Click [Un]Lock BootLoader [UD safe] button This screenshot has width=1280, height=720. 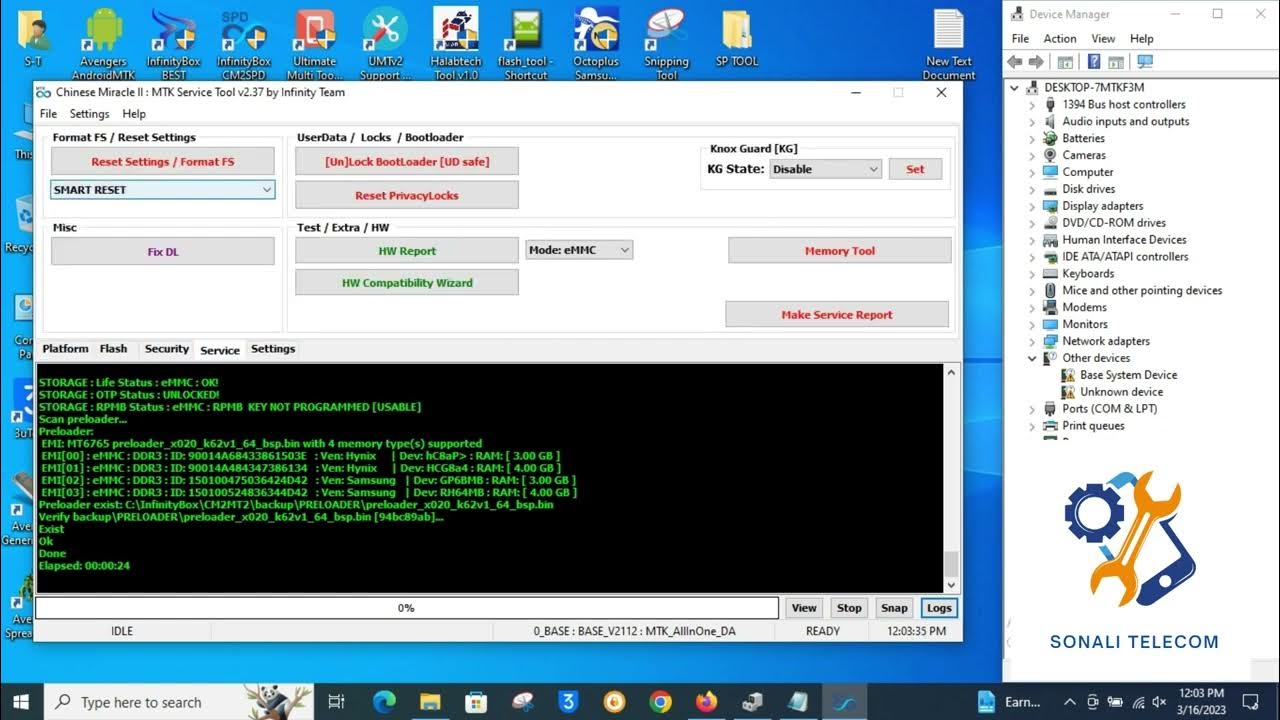pos(407,161)
